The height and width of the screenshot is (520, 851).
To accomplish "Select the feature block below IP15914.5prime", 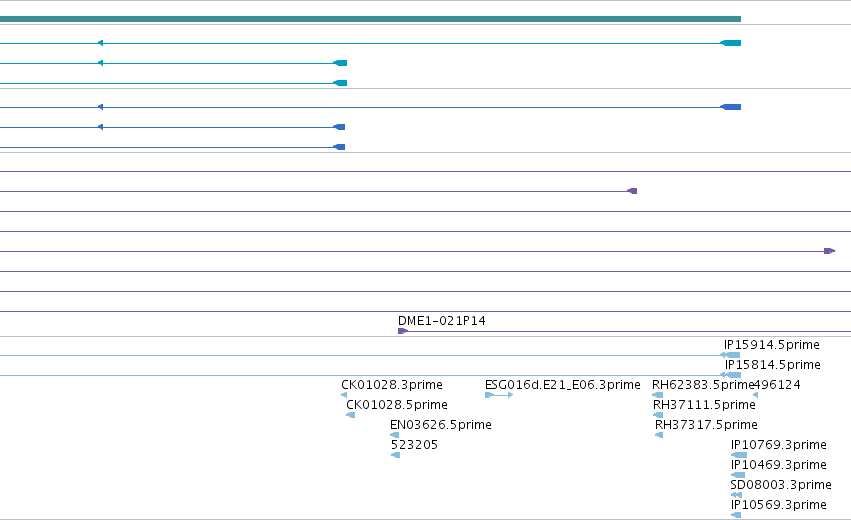I will pos(731,355).
